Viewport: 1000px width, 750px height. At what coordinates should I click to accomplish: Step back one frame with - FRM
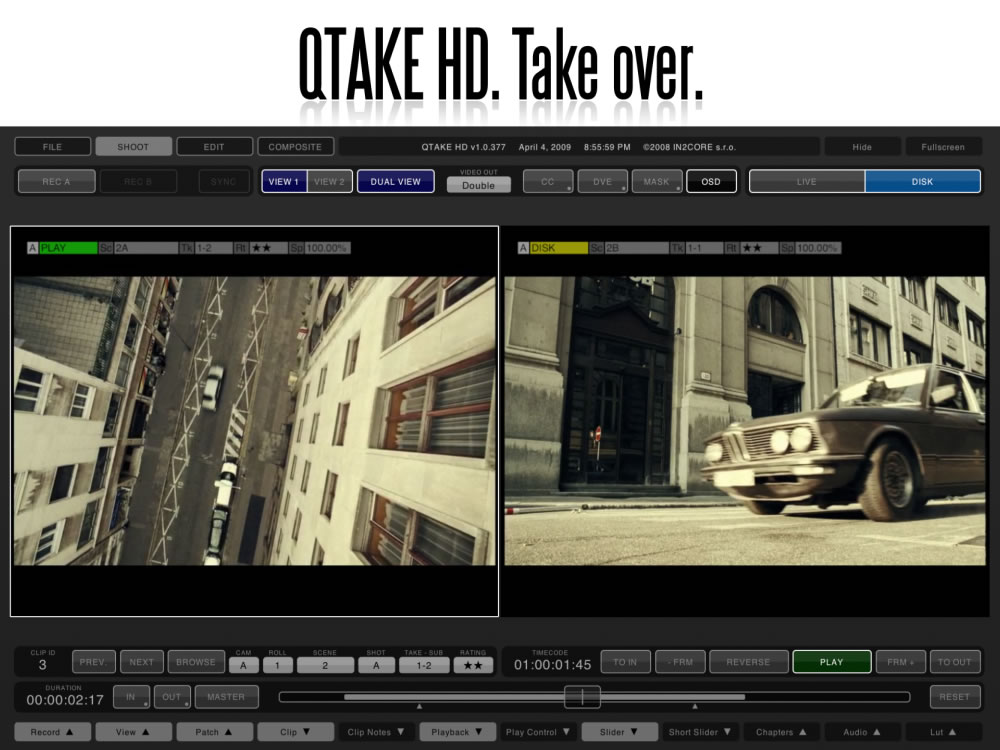680,662
